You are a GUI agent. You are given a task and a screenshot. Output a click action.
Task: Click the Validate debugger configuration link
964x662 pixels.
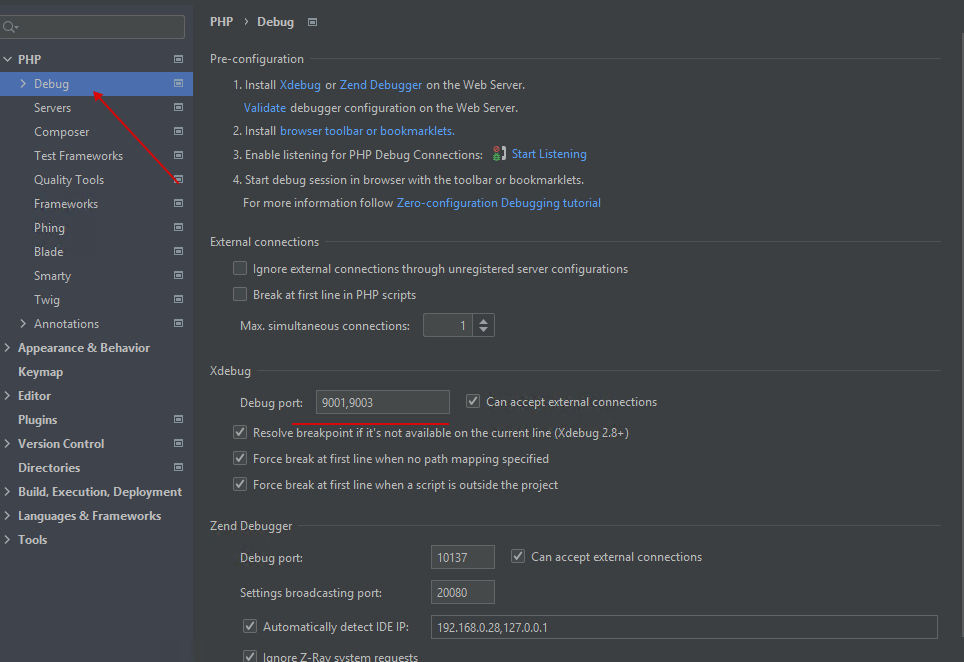coord(265,108)
